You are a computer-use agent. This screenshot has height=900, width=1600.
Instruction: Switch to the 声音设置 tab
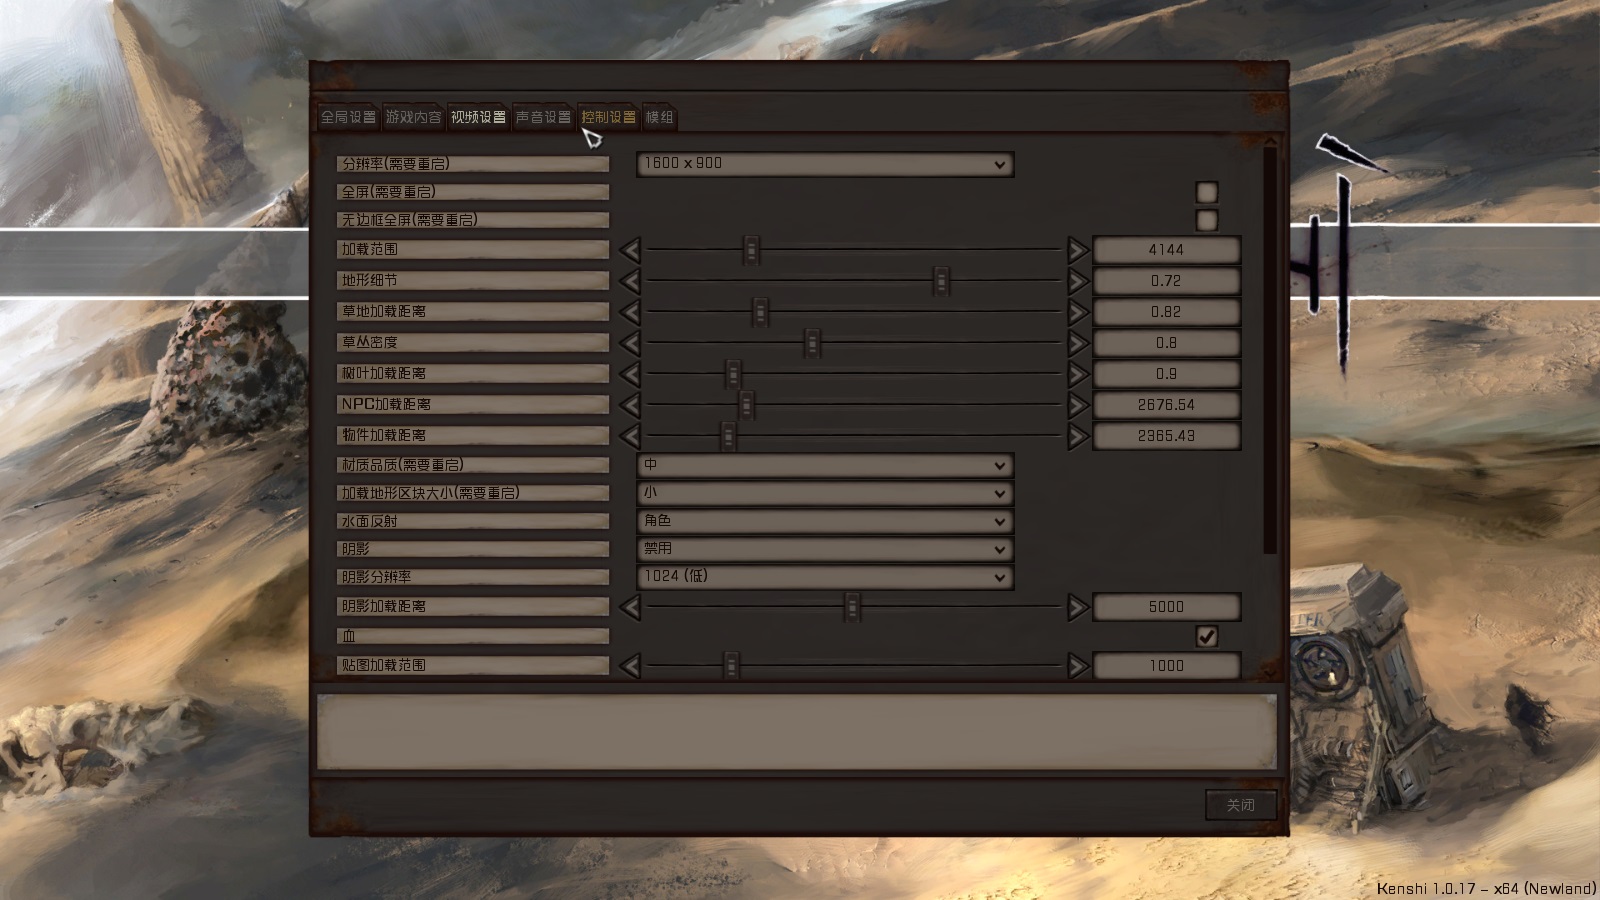tap(543, 117)
